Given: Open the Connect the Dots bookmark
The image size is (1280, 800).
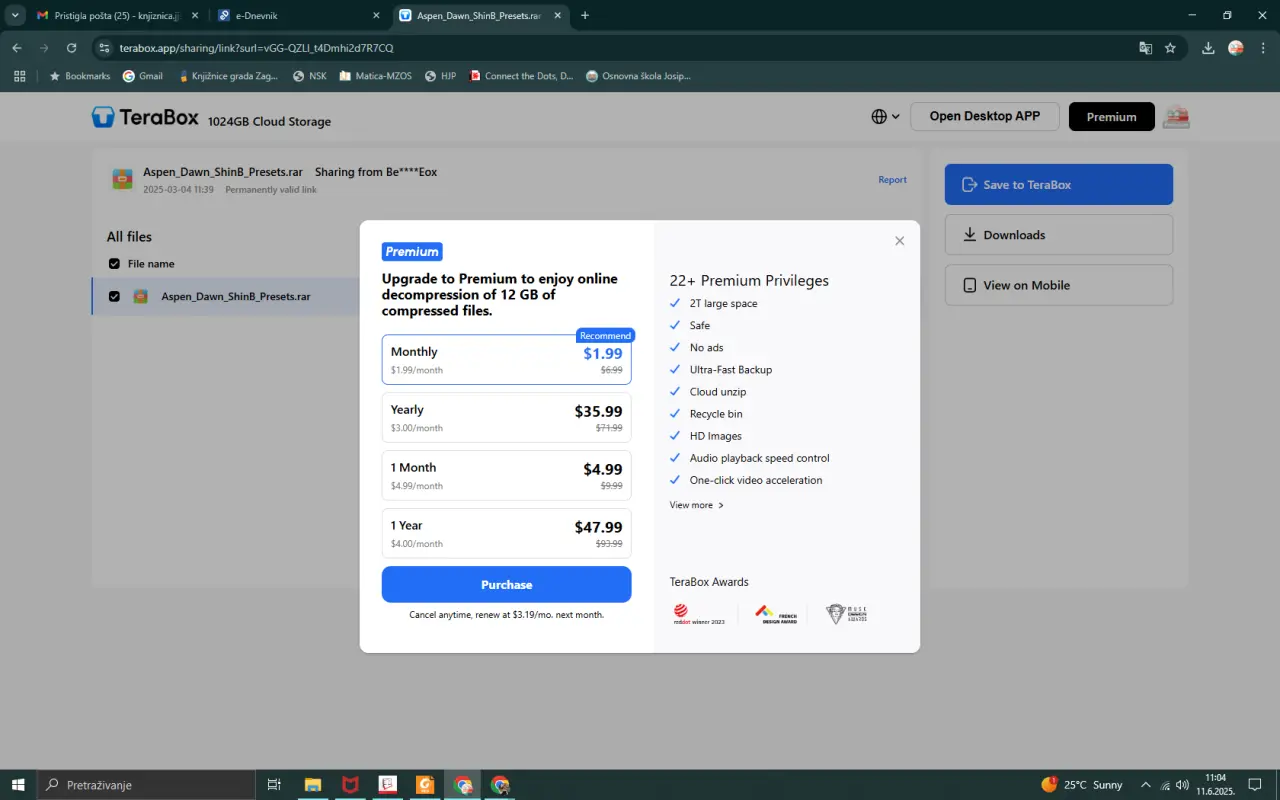Looking at the screenshot, I should 521,76.
